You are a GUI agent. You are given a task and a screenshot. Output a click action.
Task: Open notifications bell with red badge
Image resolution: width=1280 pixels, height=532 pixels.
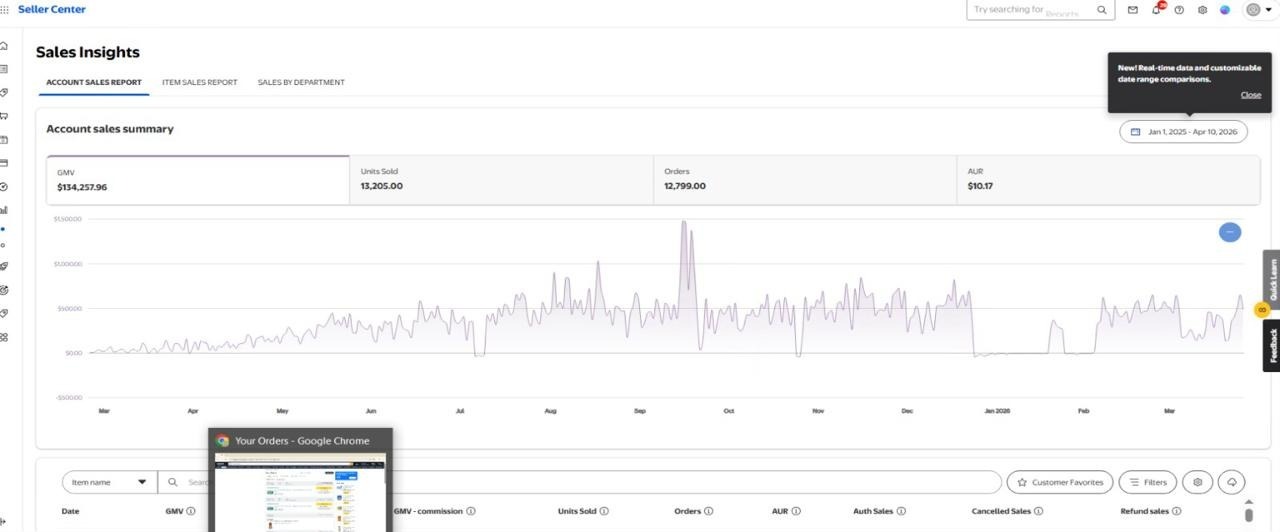[x=1157, y=9]
